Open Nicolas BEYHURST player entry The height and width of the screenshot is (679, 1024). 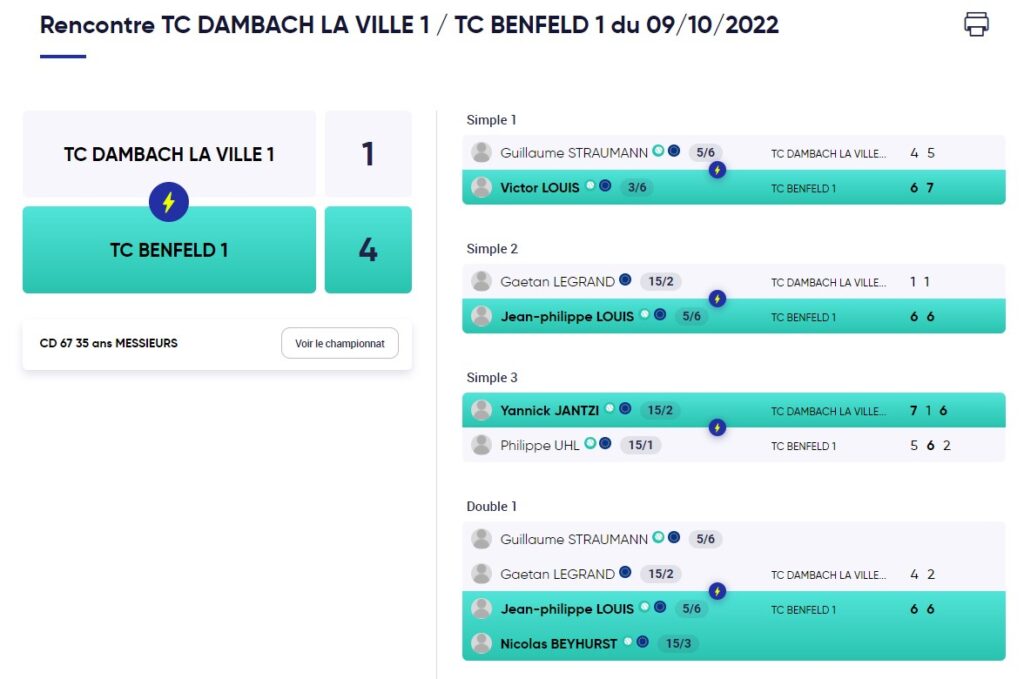coord(558,644)
